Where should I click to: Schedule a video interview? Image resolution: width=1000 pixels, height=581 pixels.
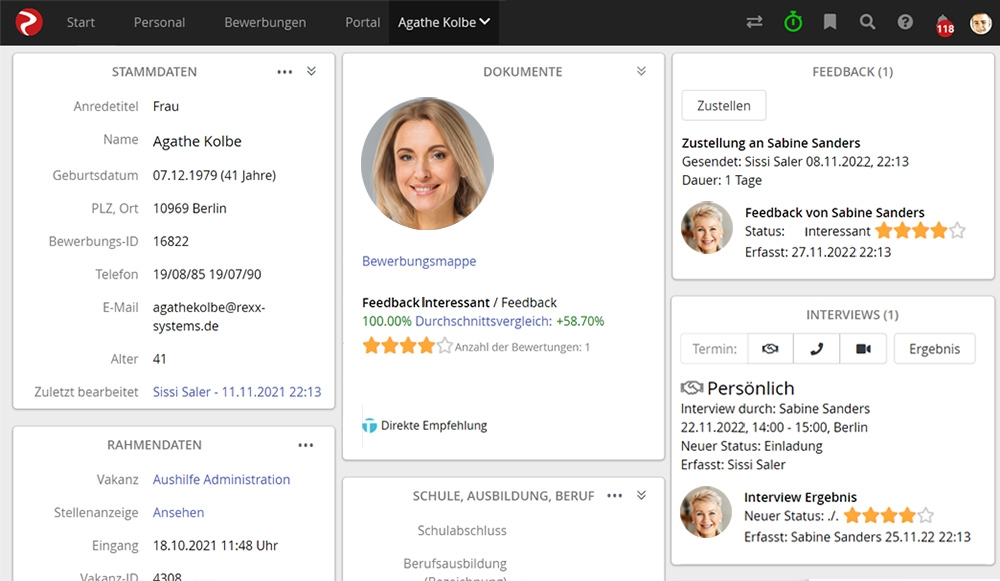pos(863,349)
